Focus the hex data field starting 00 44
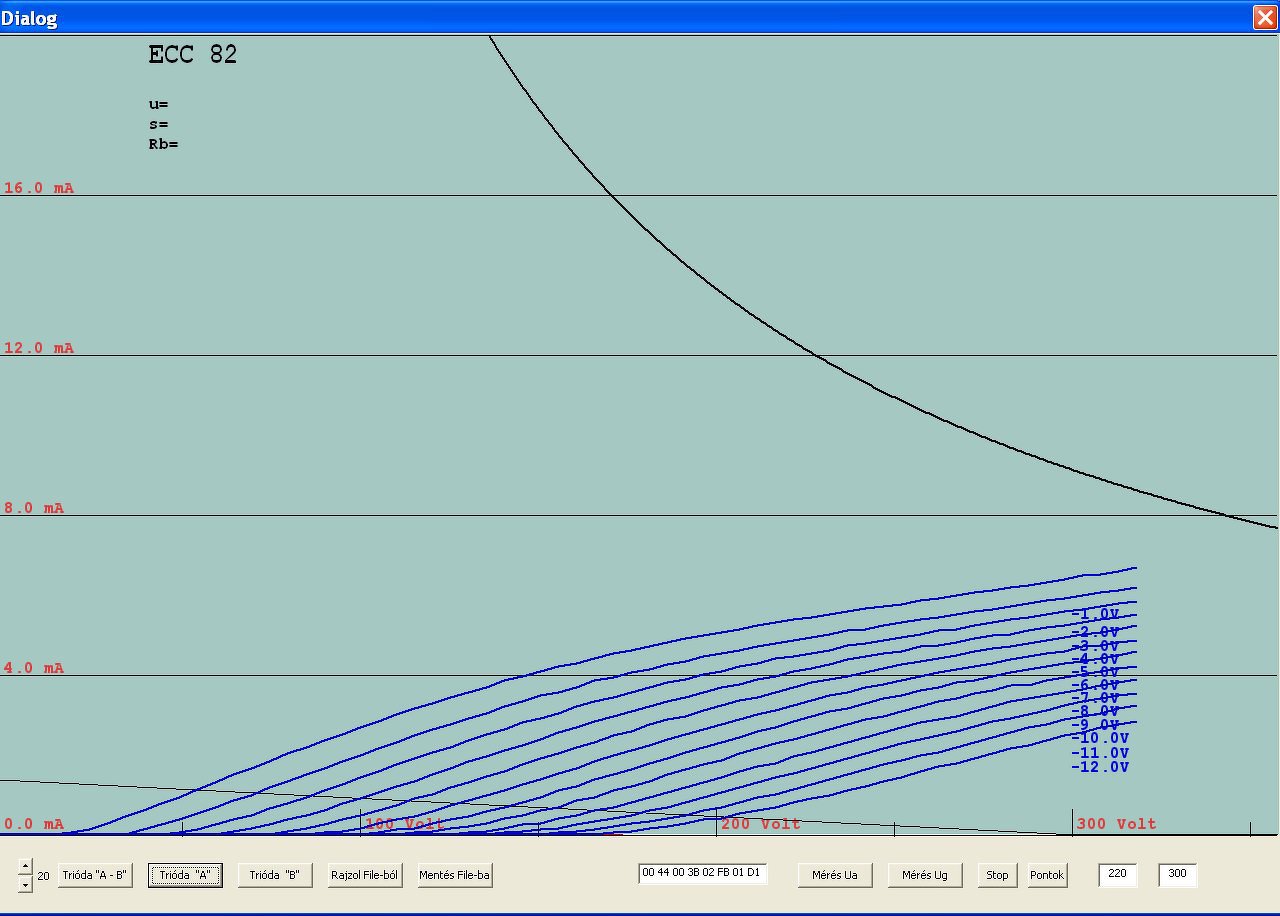The width and height of the screenshot is (1280, 916). 702,873
